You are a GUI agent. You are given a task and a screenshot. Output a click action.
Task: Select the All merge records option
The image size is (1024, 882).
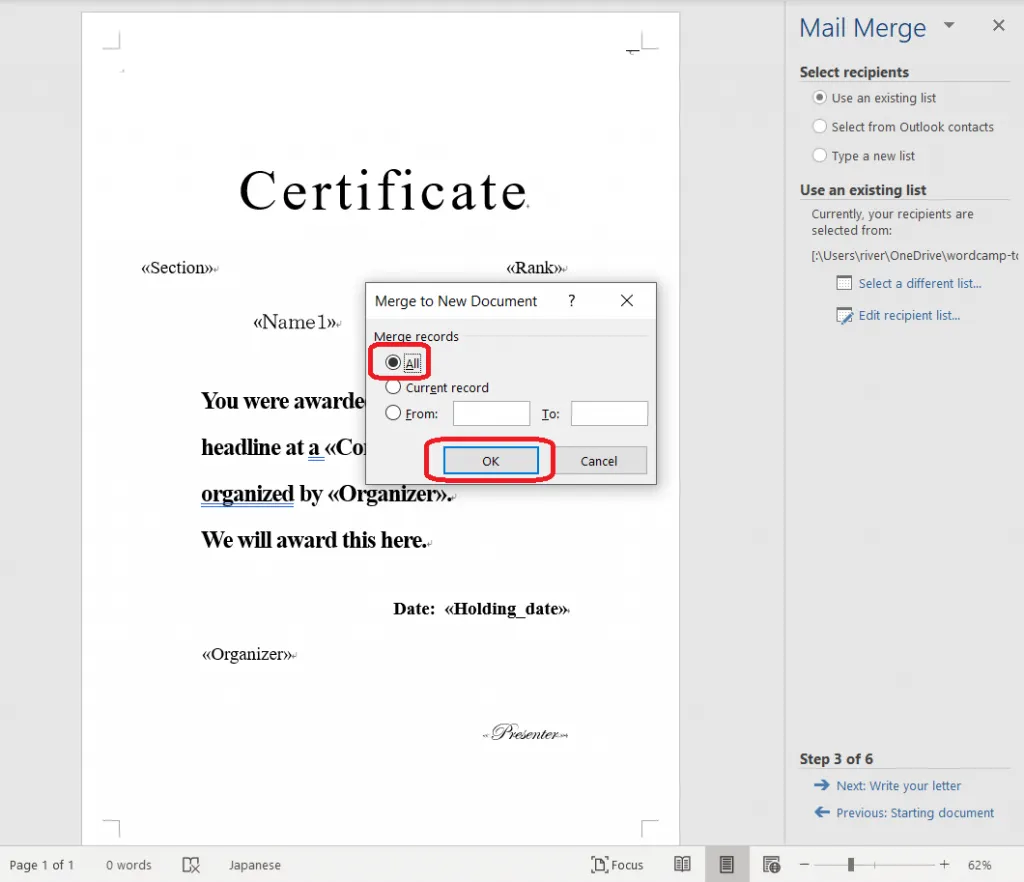[x=393, y=363]
